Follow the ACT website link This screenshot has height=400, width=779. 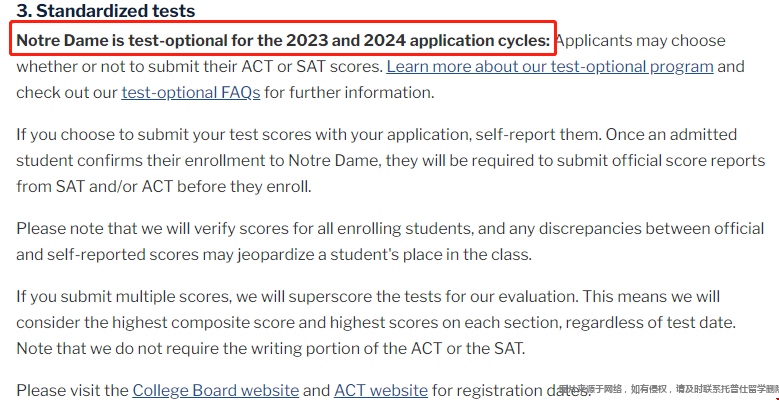coord(381,391)
